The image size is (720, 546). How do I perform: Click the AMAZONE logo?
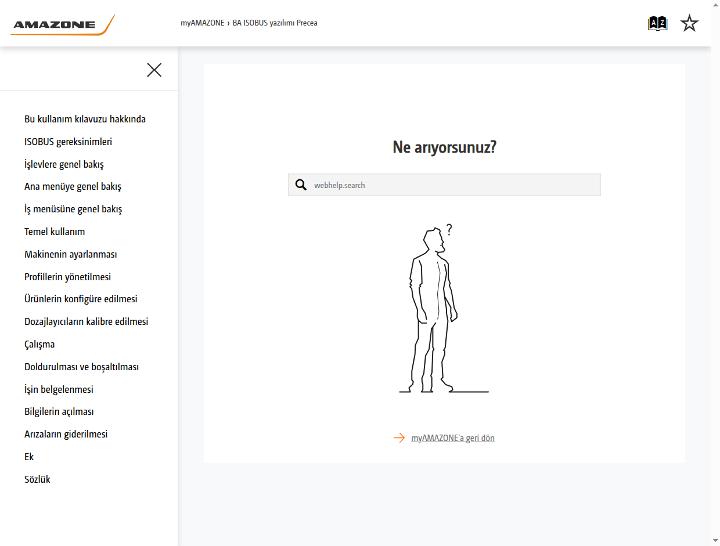tap(62, 25)
